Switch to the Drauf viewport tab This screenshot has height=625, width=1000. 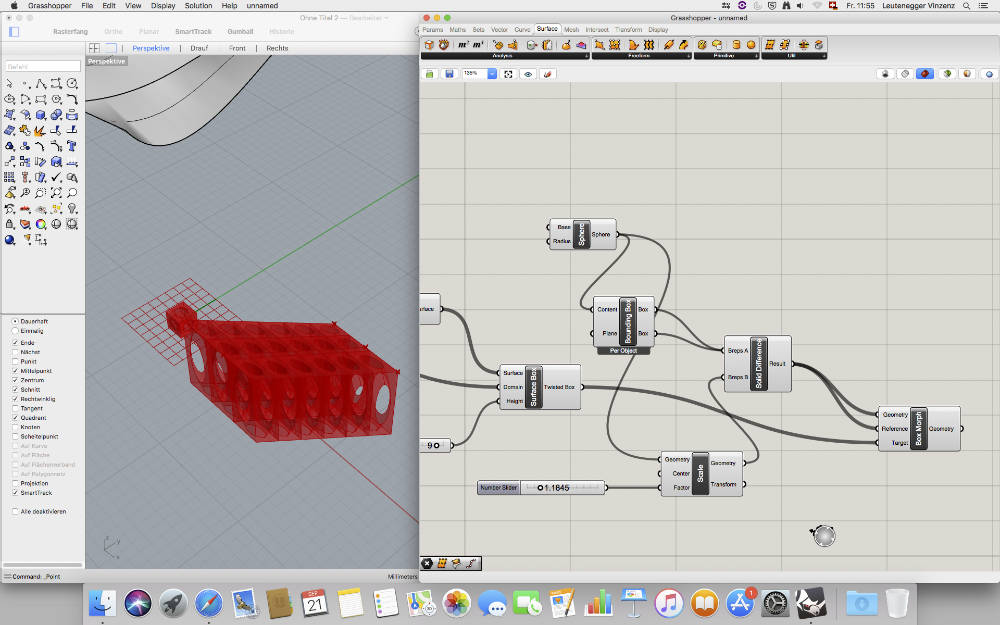coord(199,48)
